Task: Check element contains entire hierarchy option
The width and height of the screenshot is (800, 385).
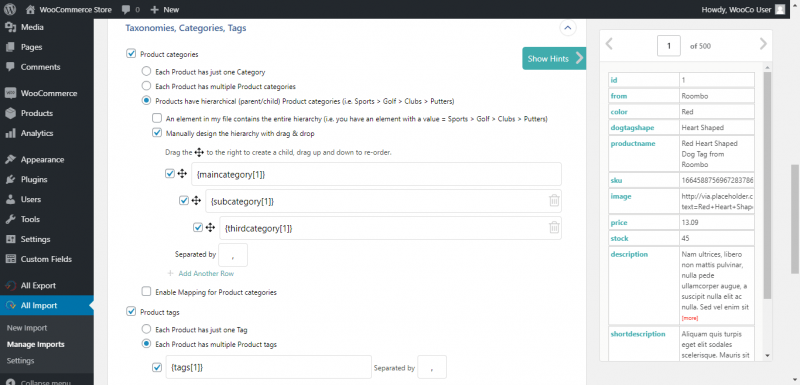Action: point(157,119)
